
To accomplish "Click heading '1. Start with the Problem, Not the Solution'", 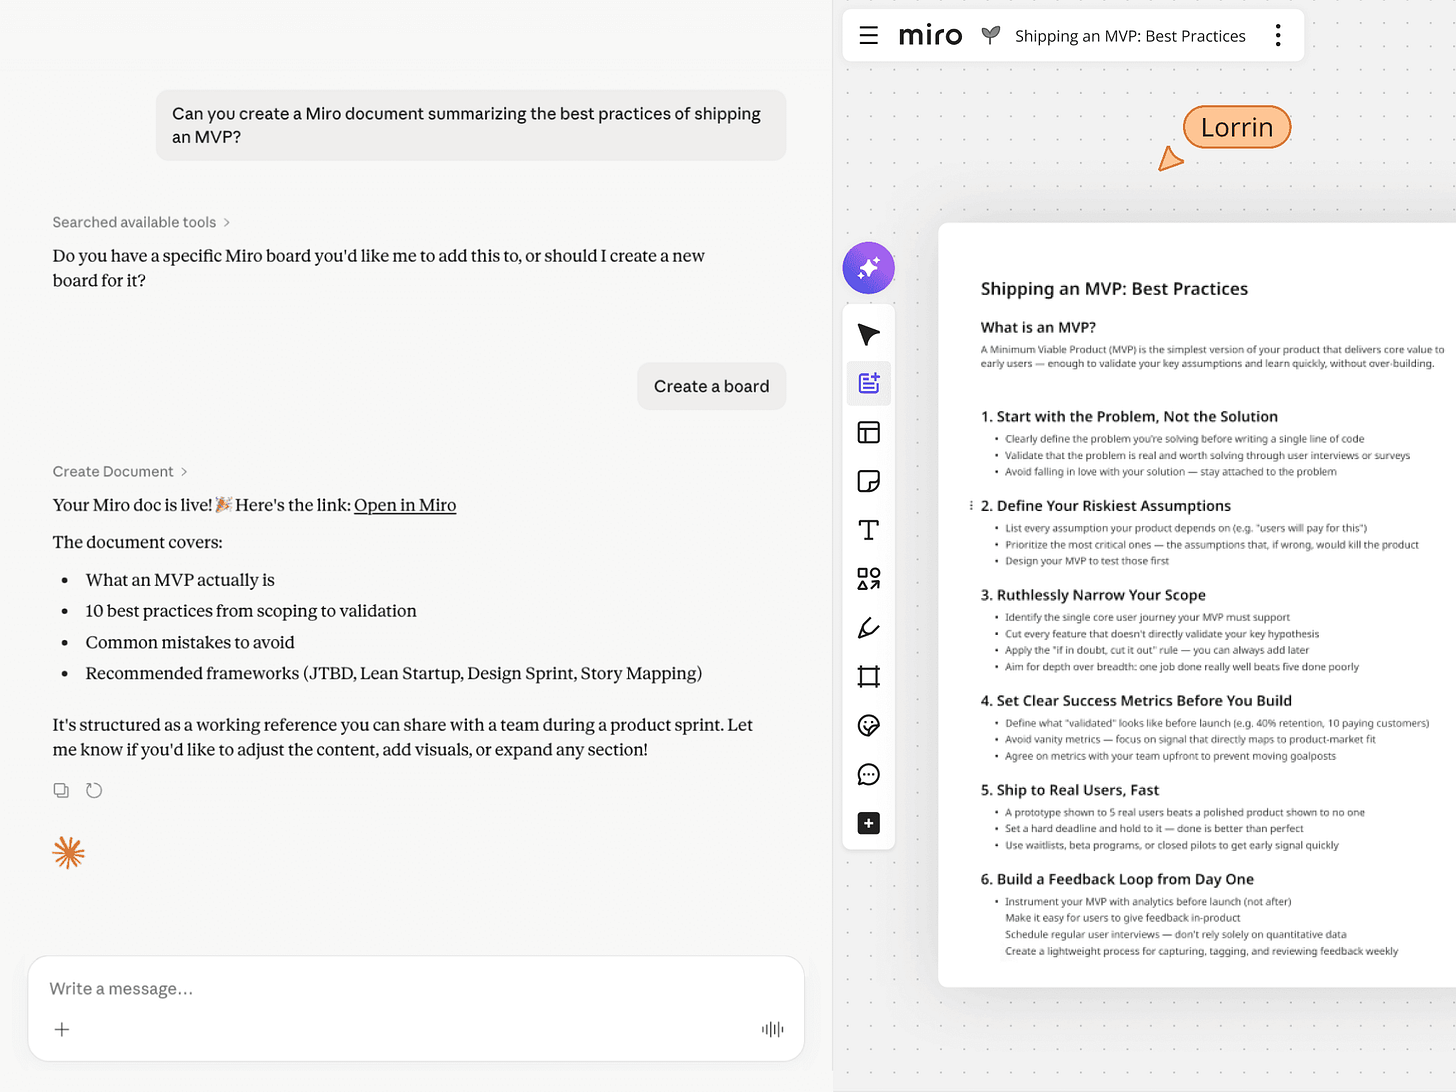I will pos(1129,417).
